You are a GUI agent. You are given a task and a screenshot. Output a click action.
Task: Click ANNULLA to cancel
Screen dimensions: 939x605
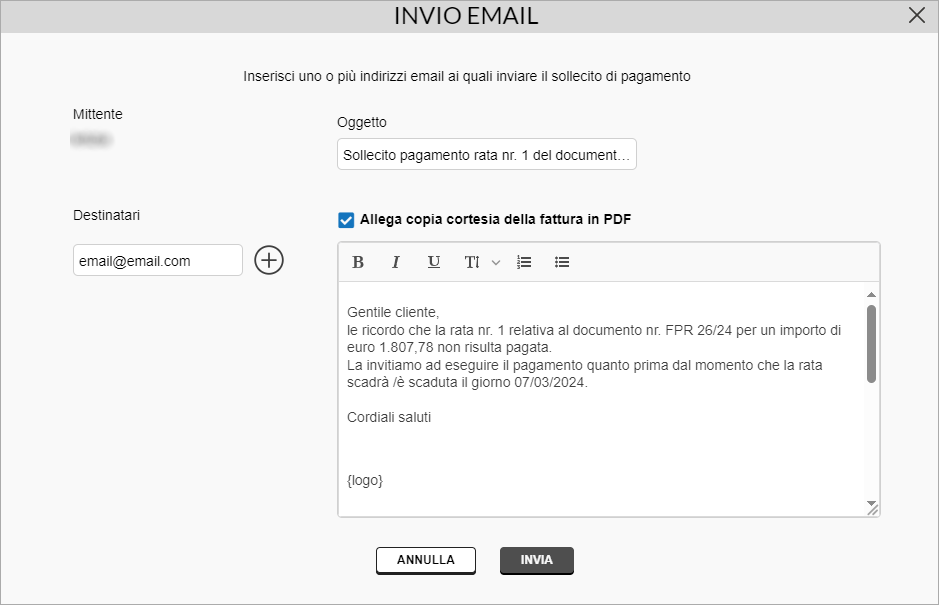426,560
